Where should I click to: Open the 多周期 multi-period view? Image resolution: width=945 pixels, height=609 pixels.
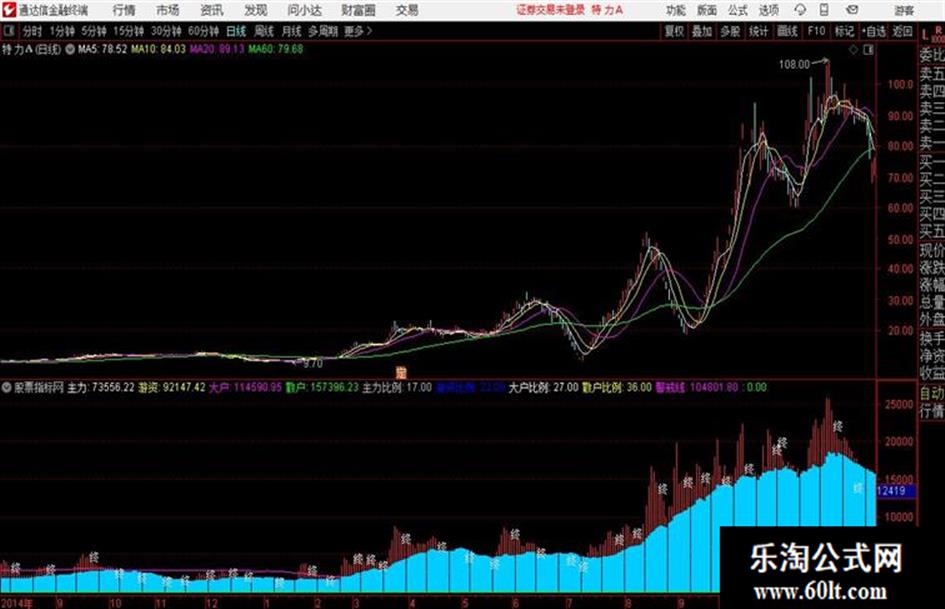pyautogui.click(x=323, y=31)
